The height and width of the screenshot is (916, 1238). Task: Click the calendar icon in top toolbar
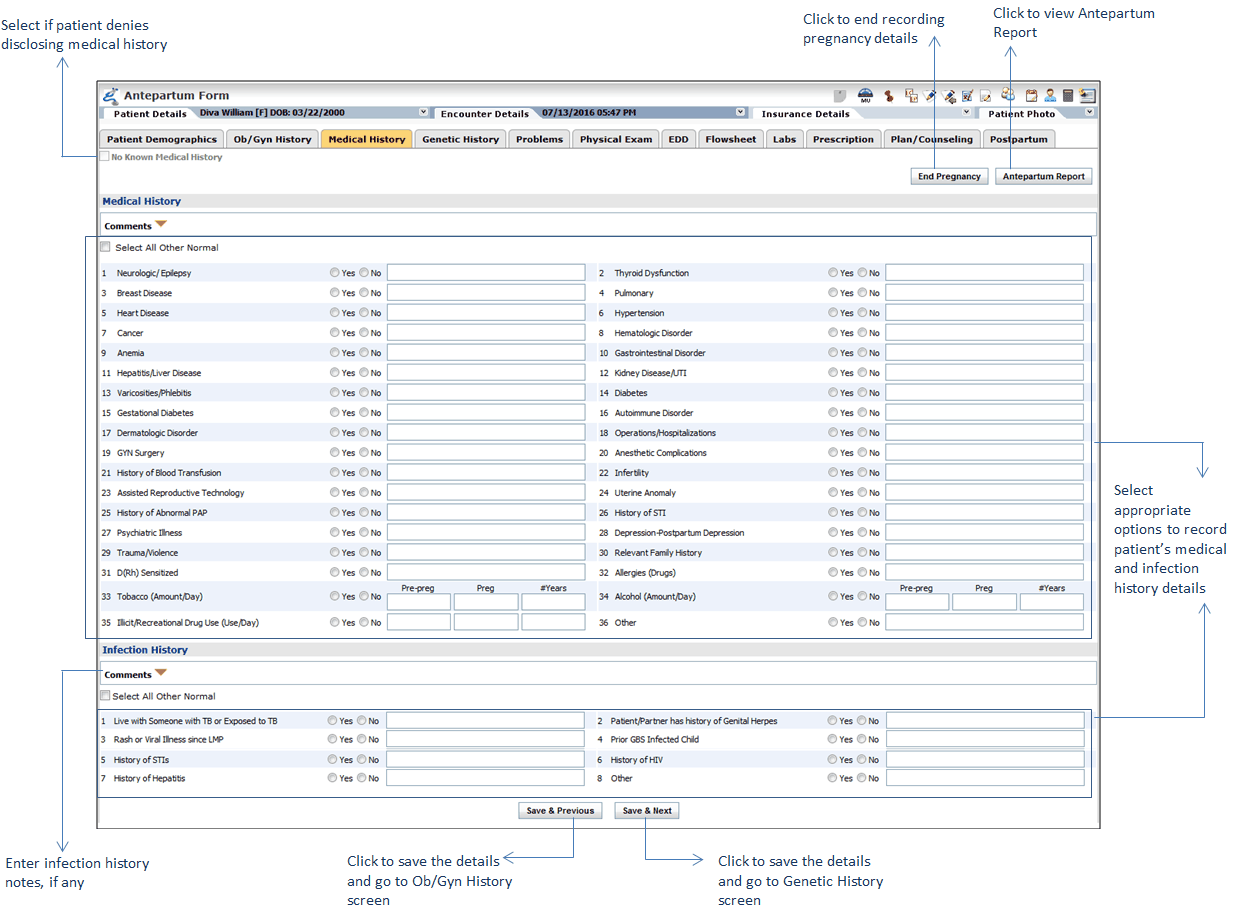1031,96
